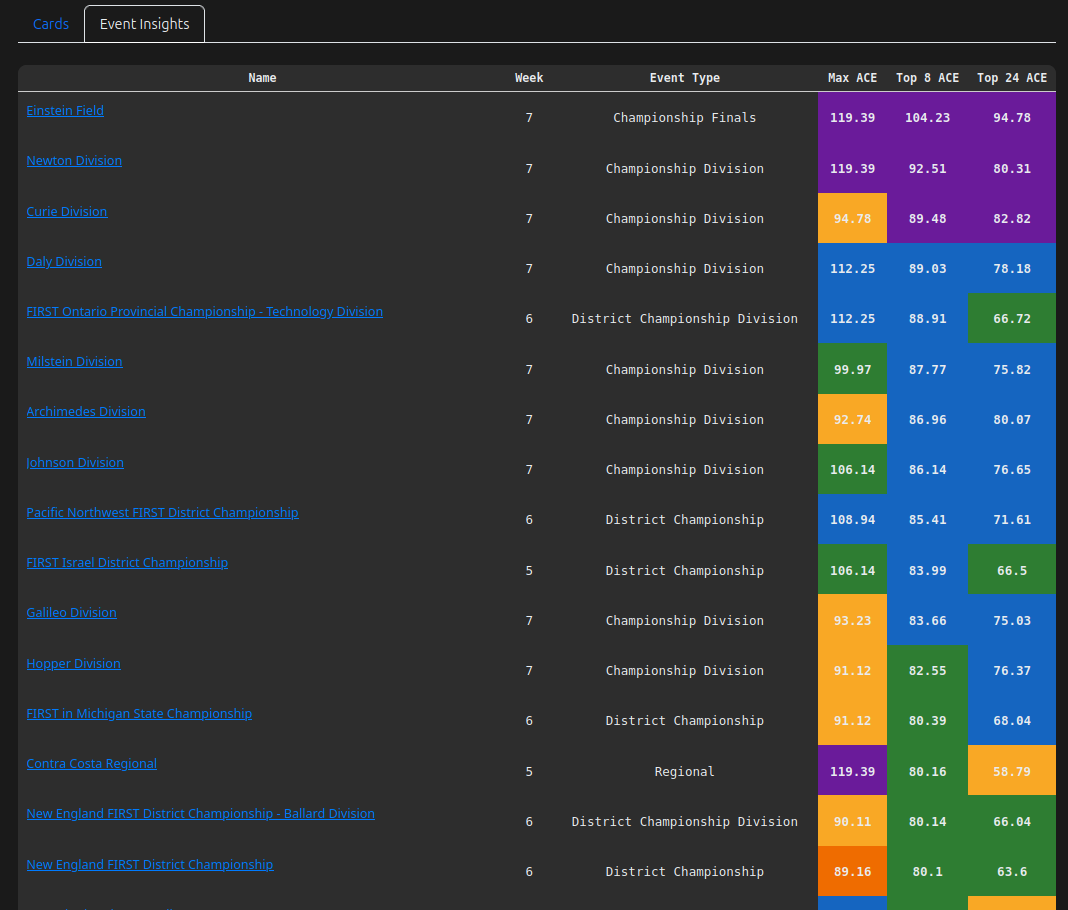This screenshot has height=910, width=1068.
Task: Click the green 82.55 Top 8 cell
Action: [x=927, y=670]
